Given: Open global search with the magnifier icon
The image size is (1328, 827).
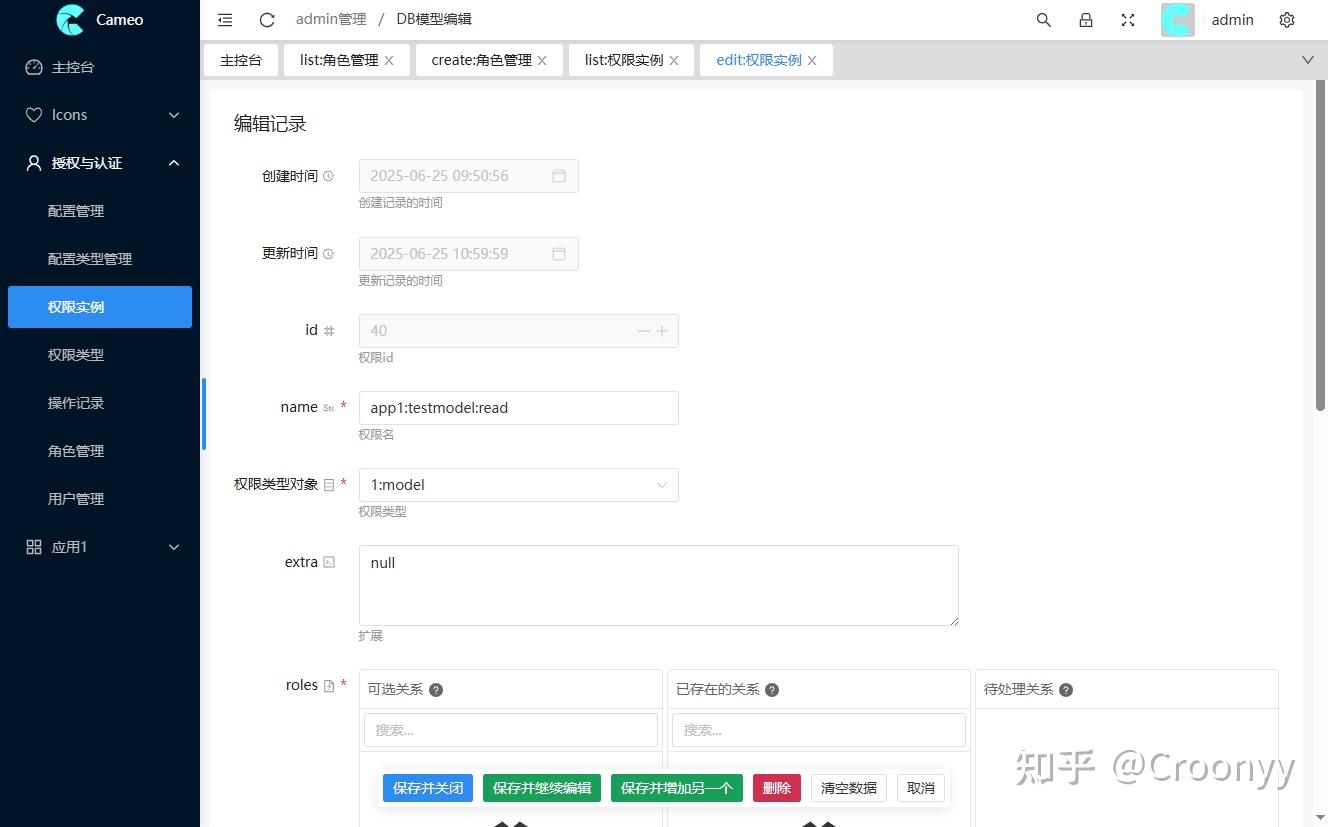Looking at the screenshot, I should tap(1043, 19).
